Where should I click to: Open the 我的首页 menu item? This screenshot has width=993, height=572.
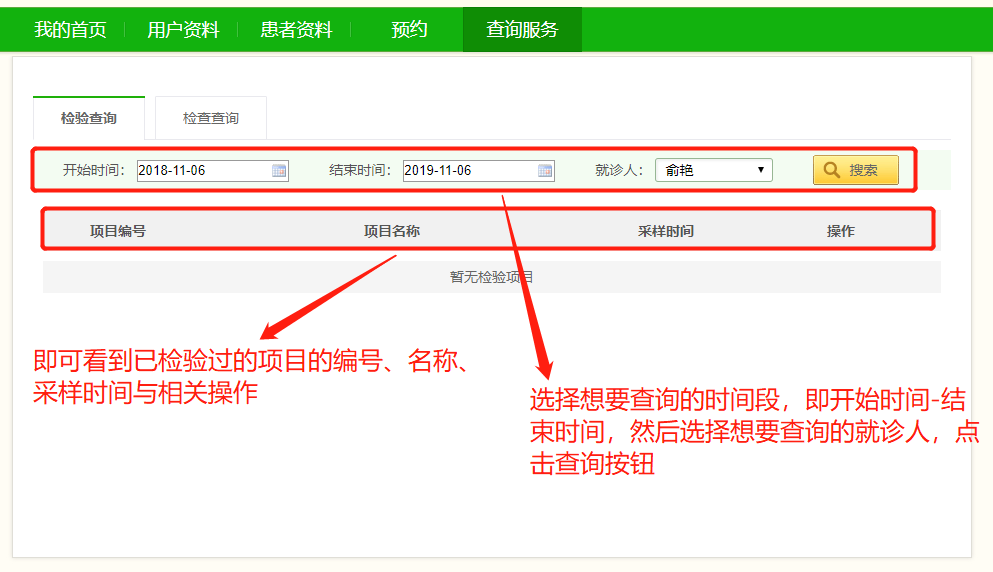pos(70,29)
